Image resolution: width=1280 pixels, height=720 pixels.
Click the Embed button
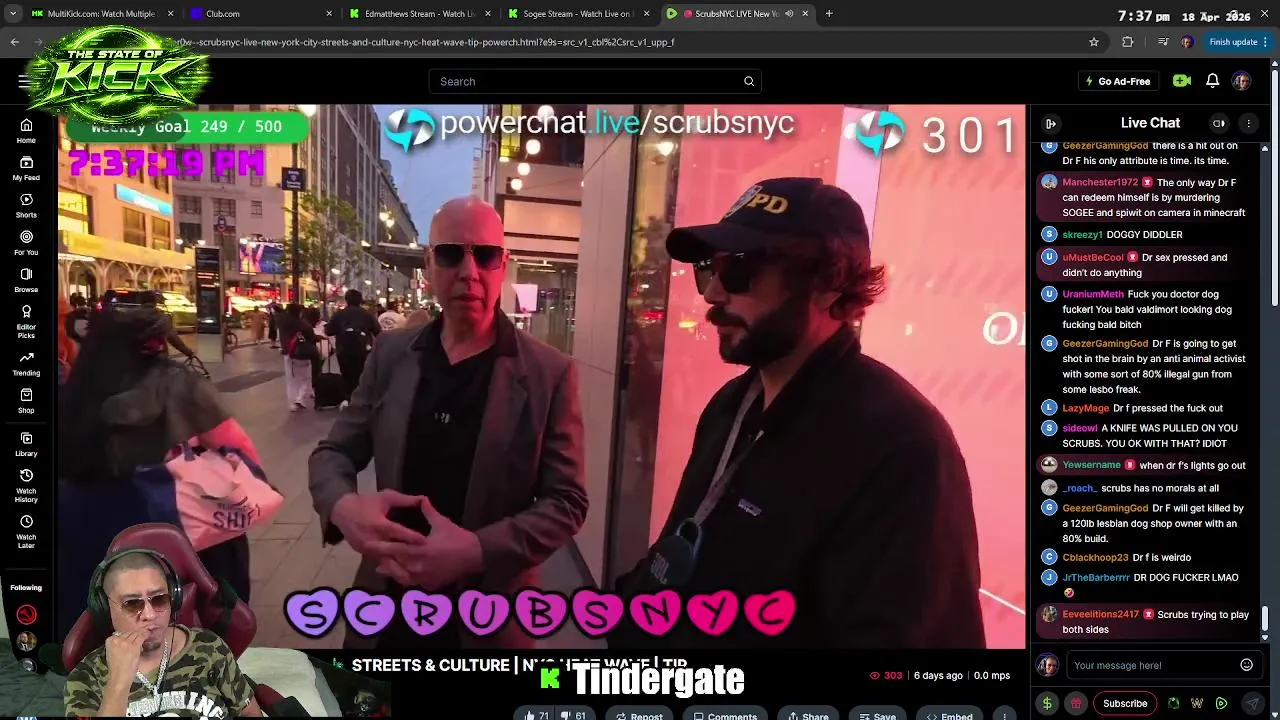[x=949, y=715]
